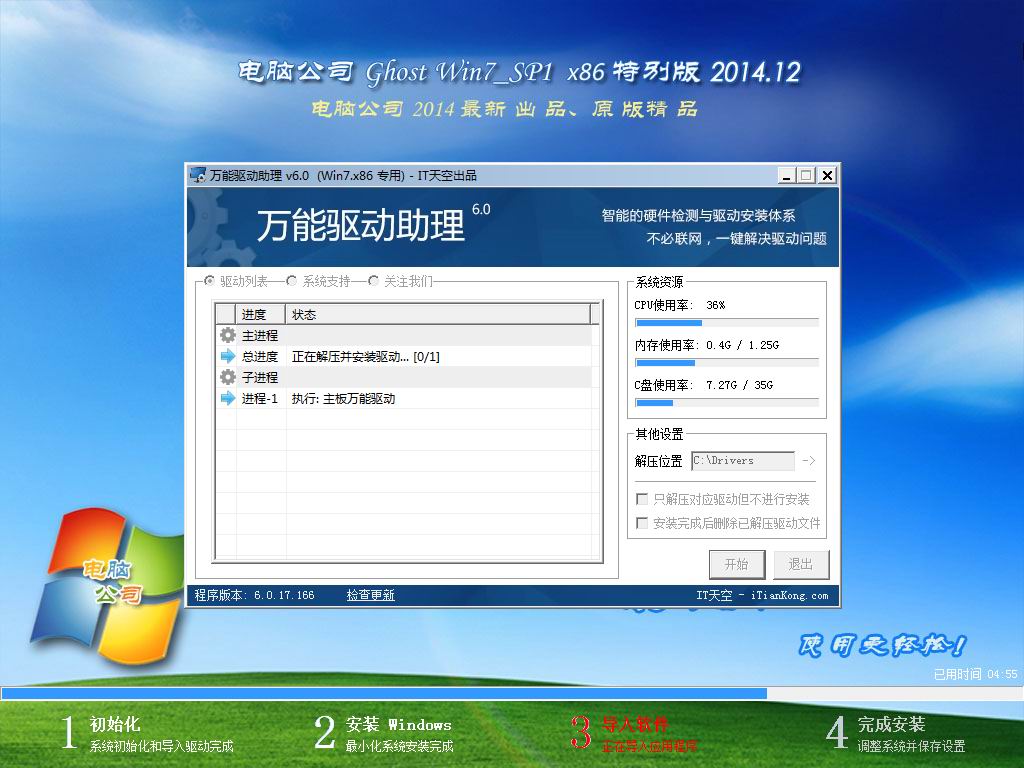Viewport: 1024px width, 768px height.
Task: Click the gear icon beside 子进程
Action: pyautogui.click(x=227, y=378)
